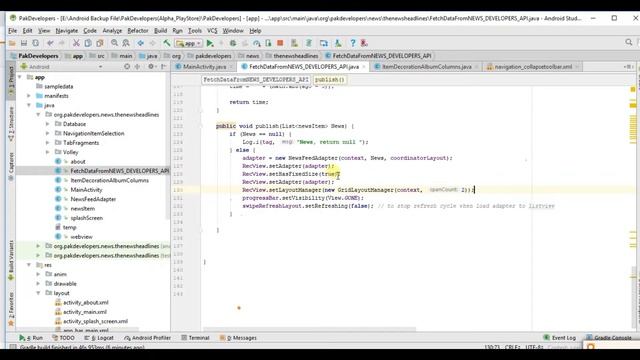Switch to MainActivity.java tab
640x360 pixels.
point(204,67)
